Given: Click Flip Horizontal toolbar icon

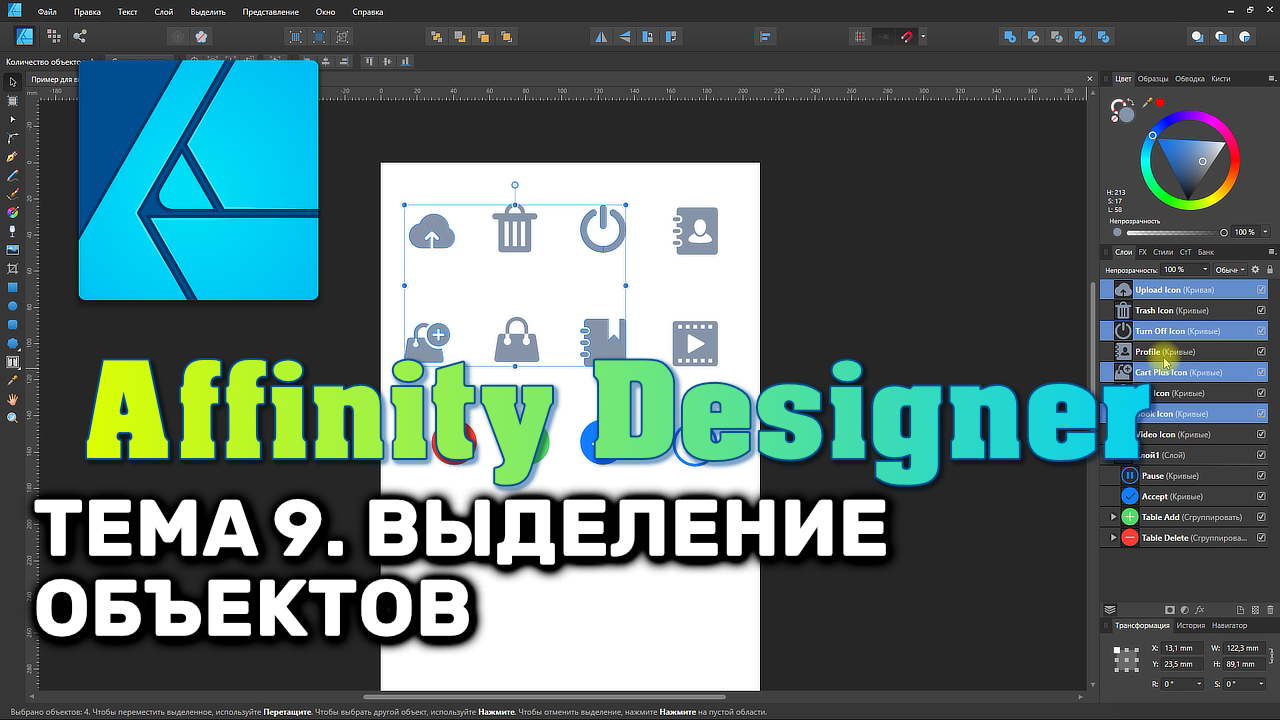Looking at the screenshot, I should (601, 37).
